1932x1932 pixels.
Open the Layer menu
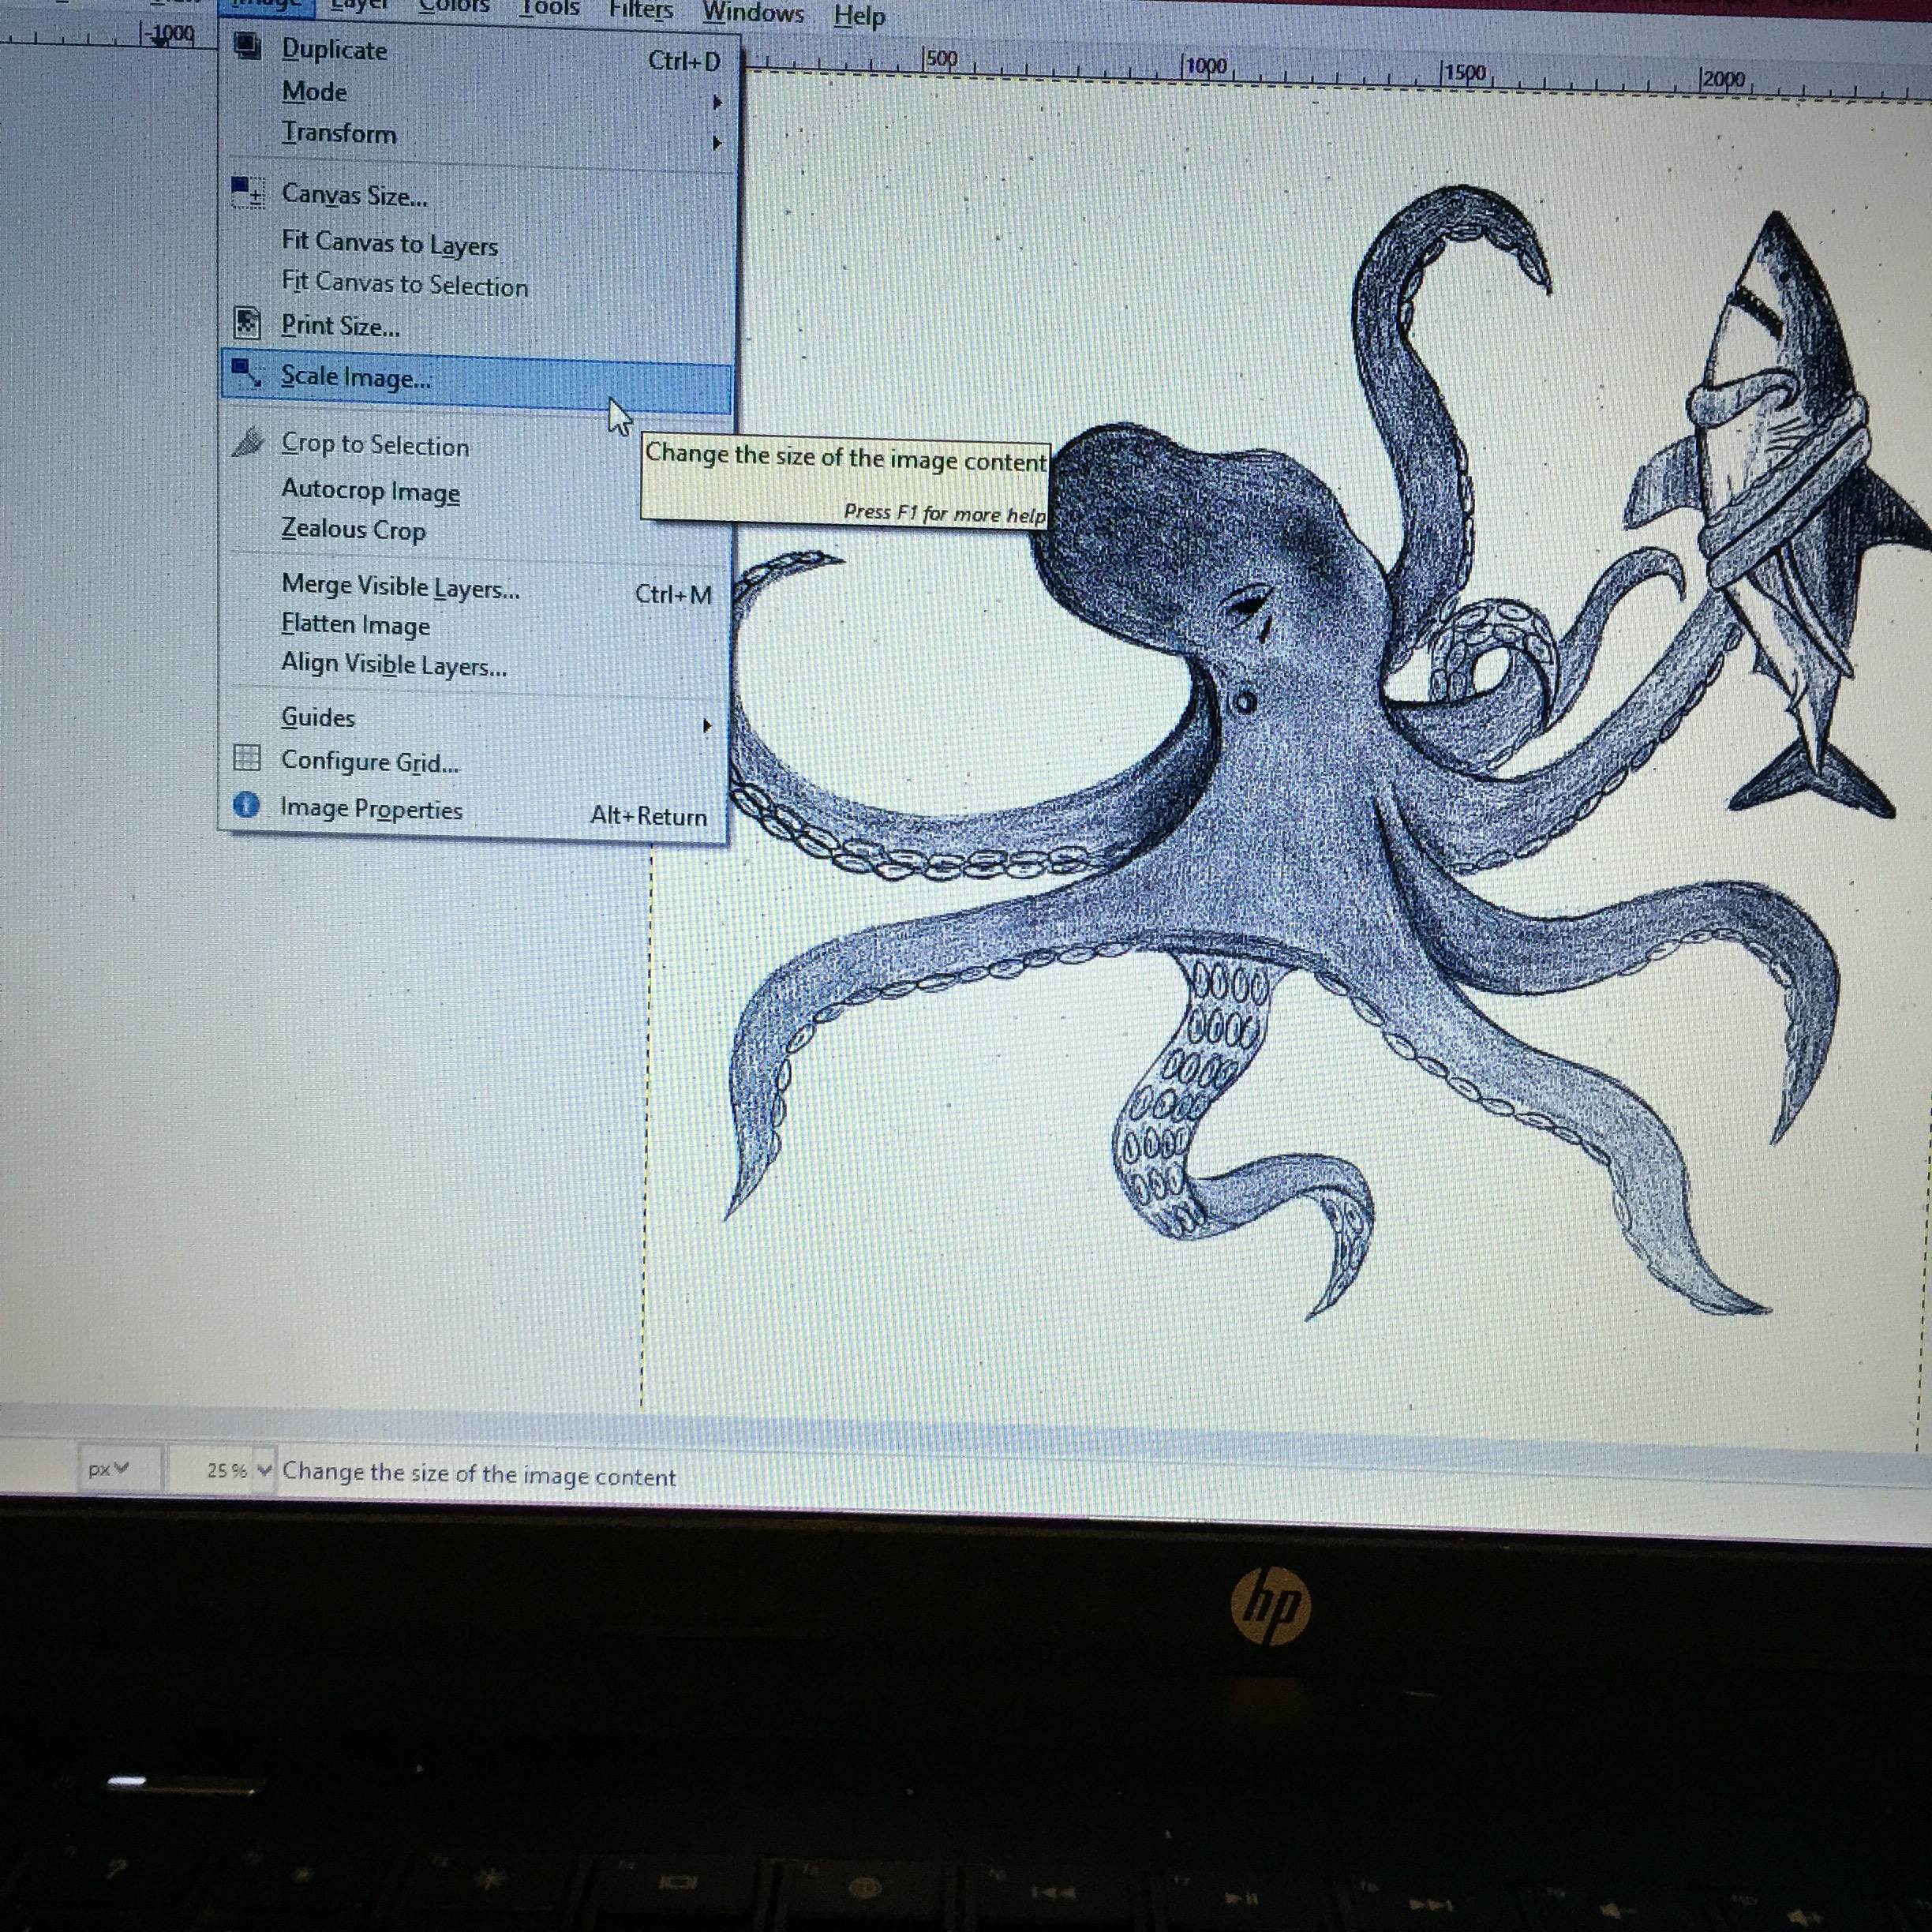click(359, 5)
